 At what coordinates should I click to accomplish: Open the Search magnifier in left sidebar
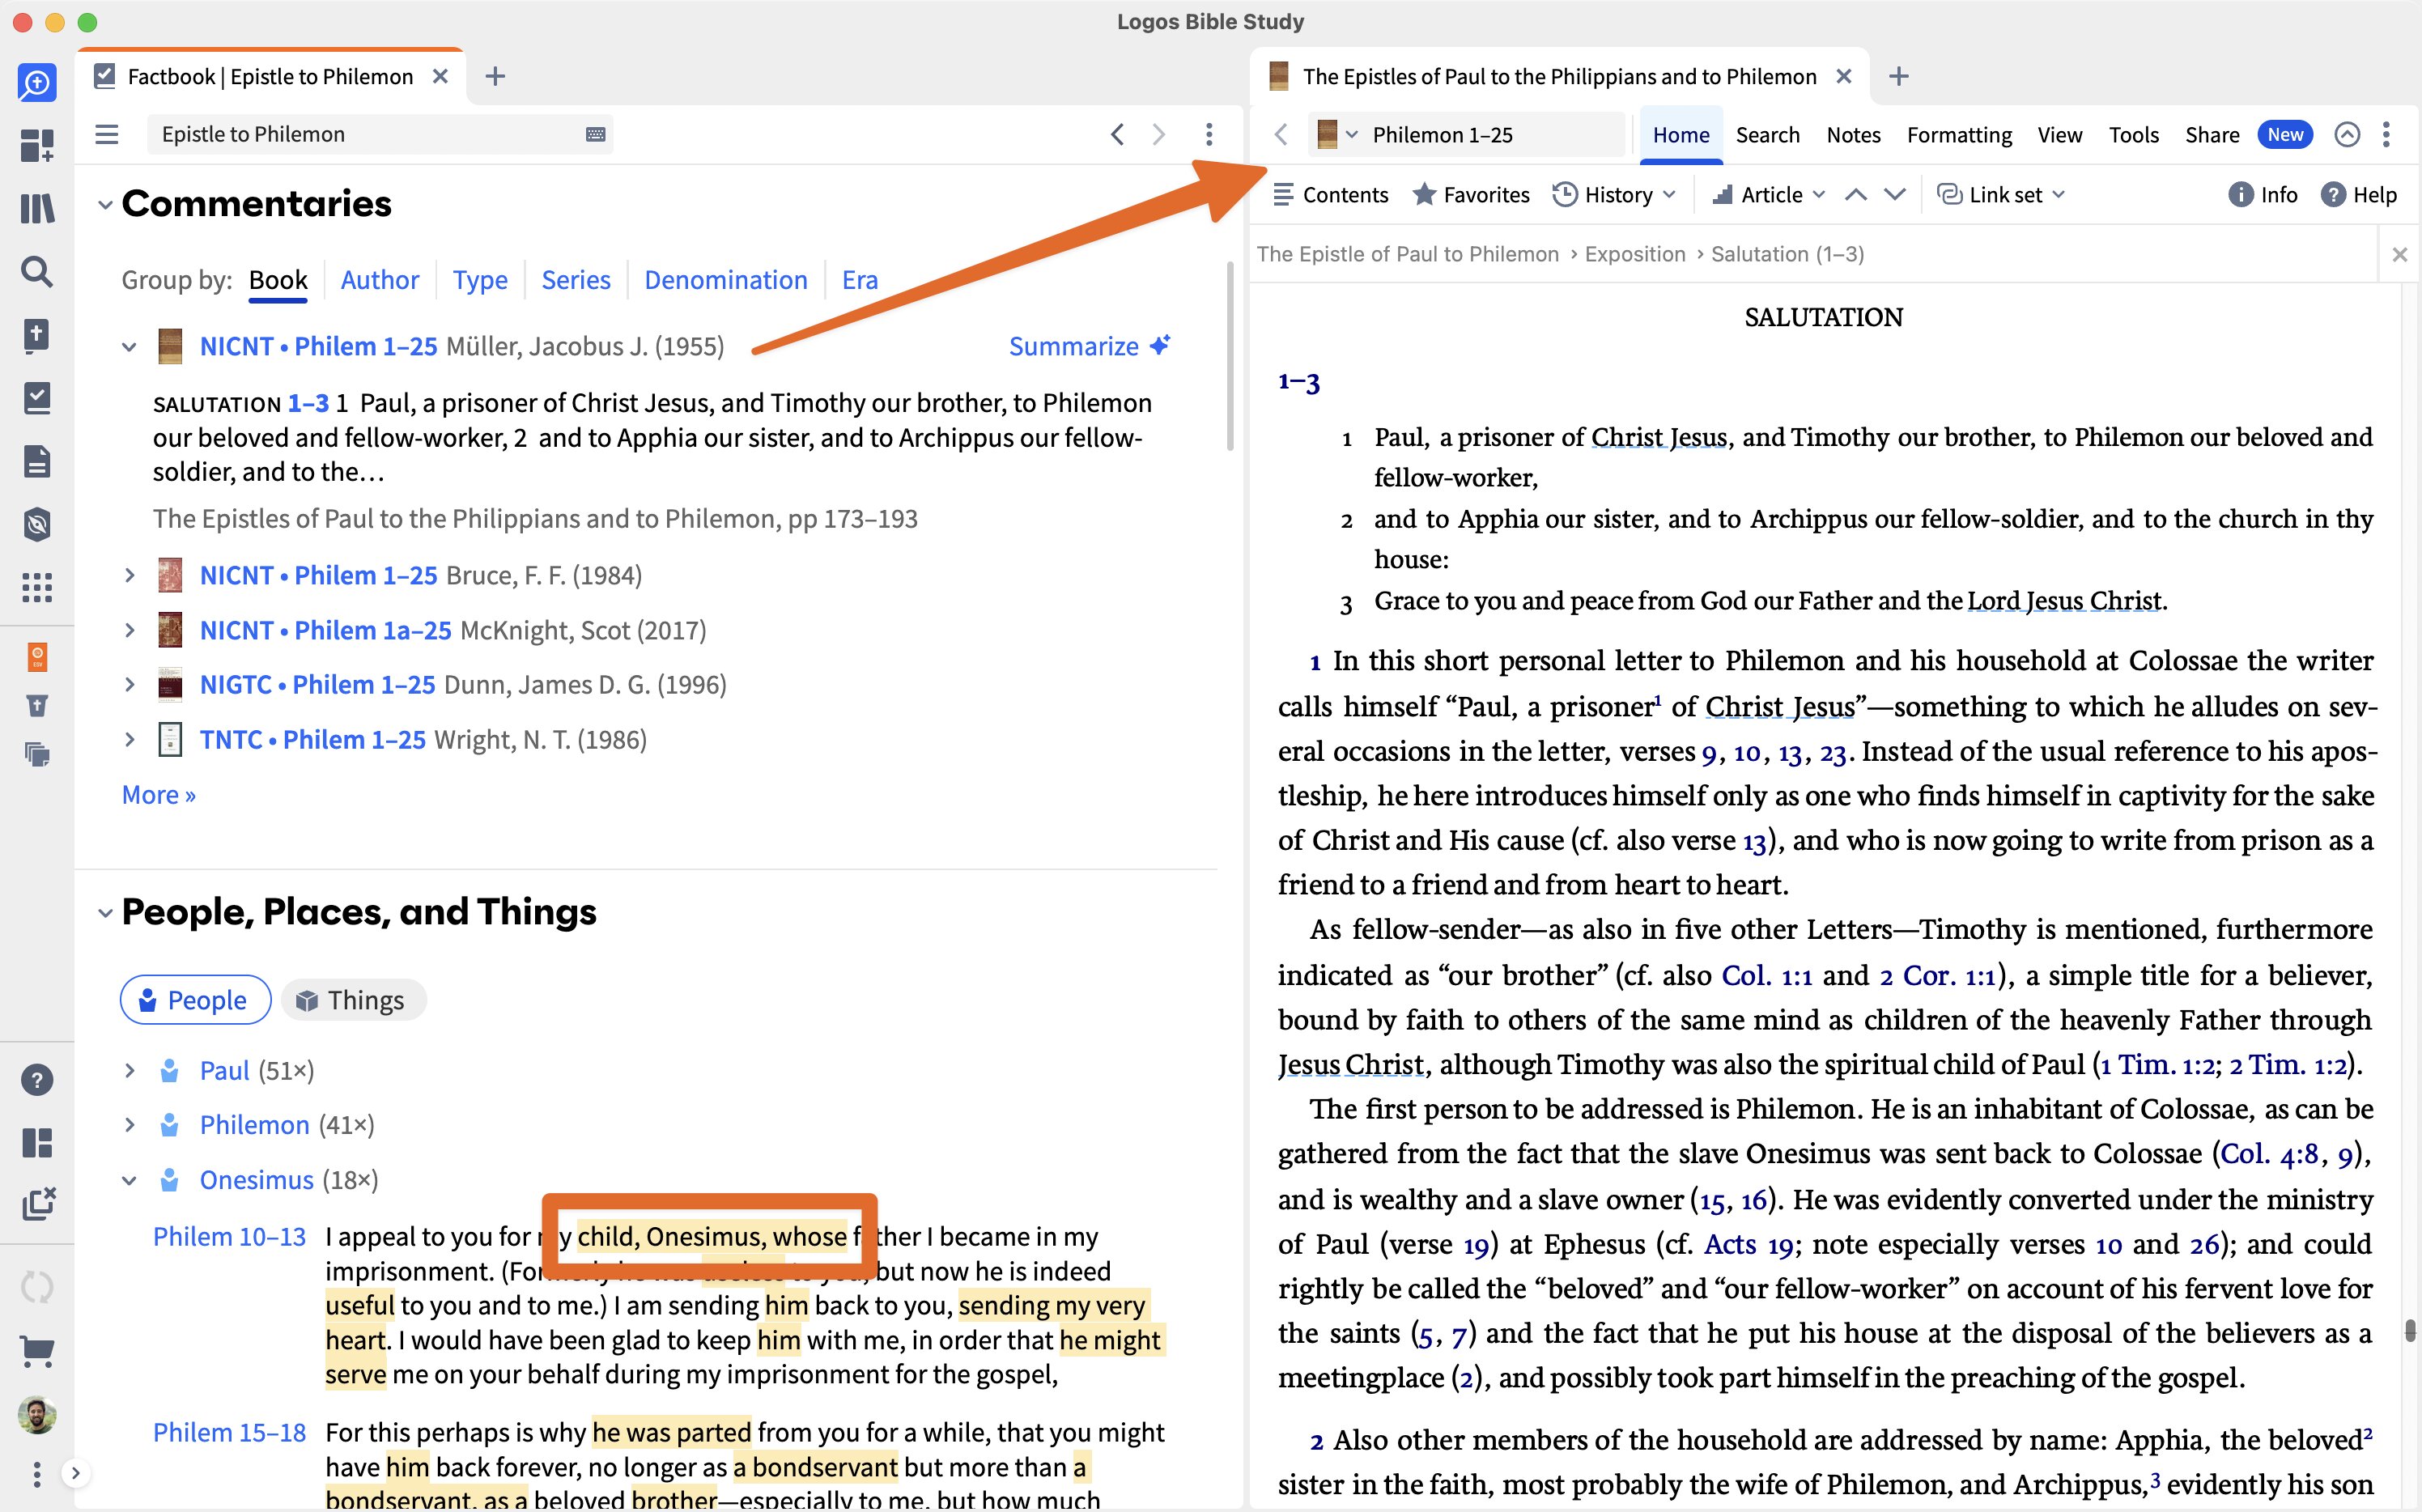[37, 271]
